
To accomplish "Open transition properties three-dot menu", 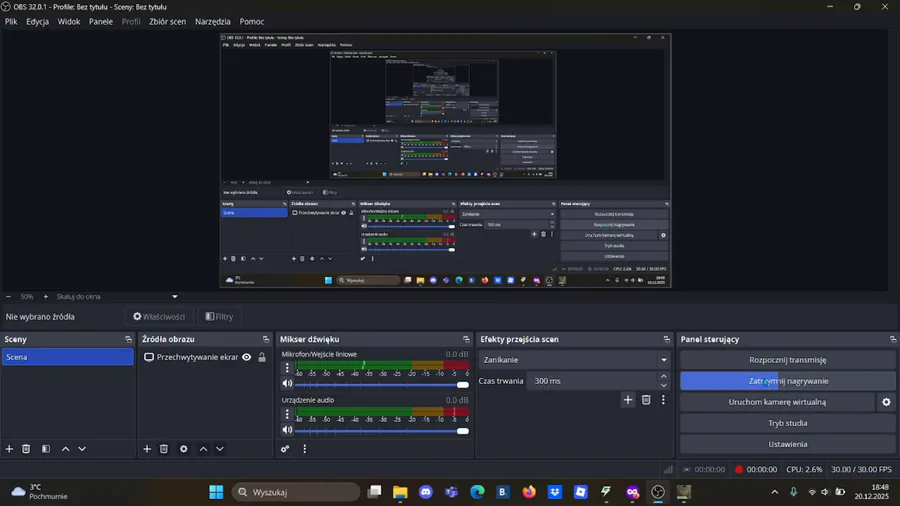I will pos(664,400).
